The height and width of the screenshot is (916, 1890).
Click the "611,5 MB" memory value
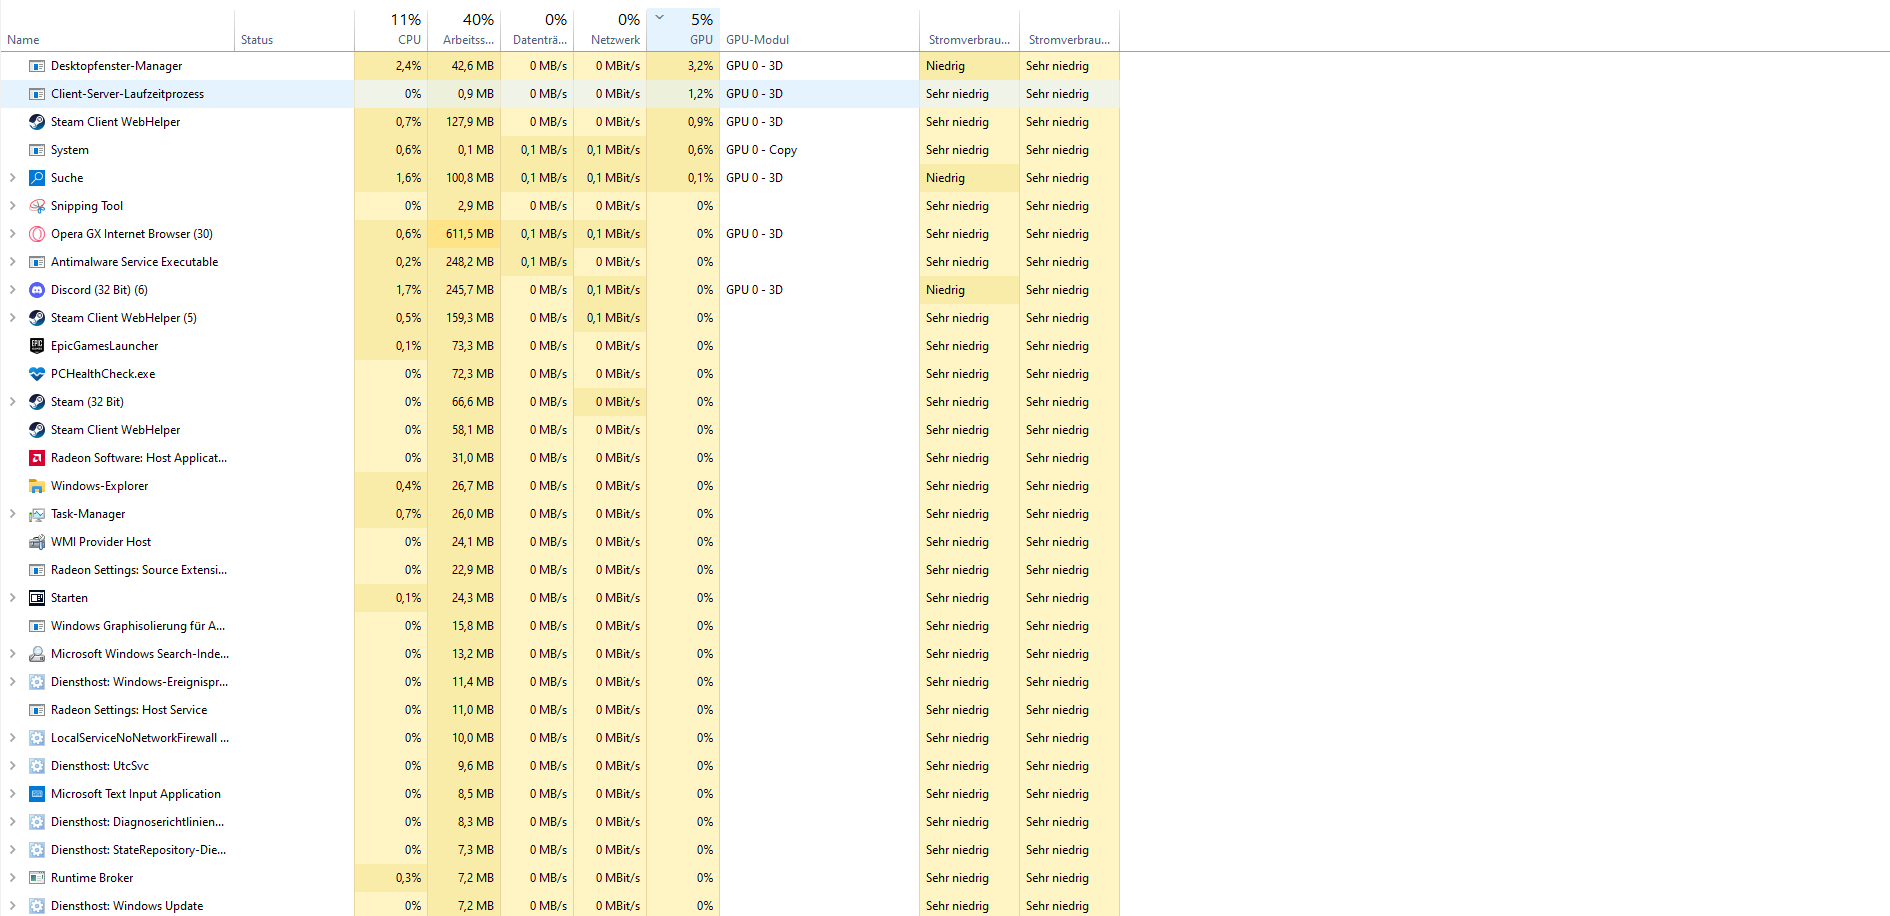[470, 234]
